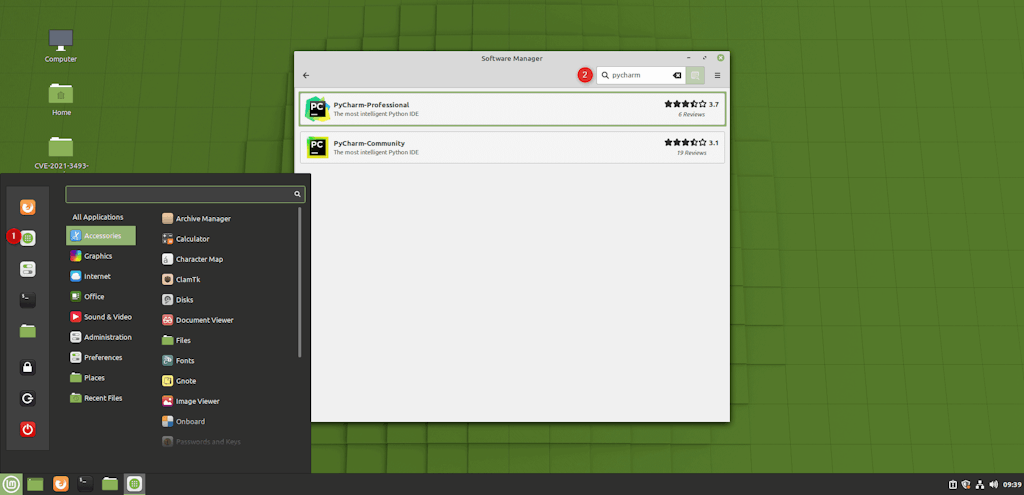The height and width of the screenshot is (495, 1024).
Task: Click the 19 Reviews text for PyCharm-Community
Action: click(692, 153)
